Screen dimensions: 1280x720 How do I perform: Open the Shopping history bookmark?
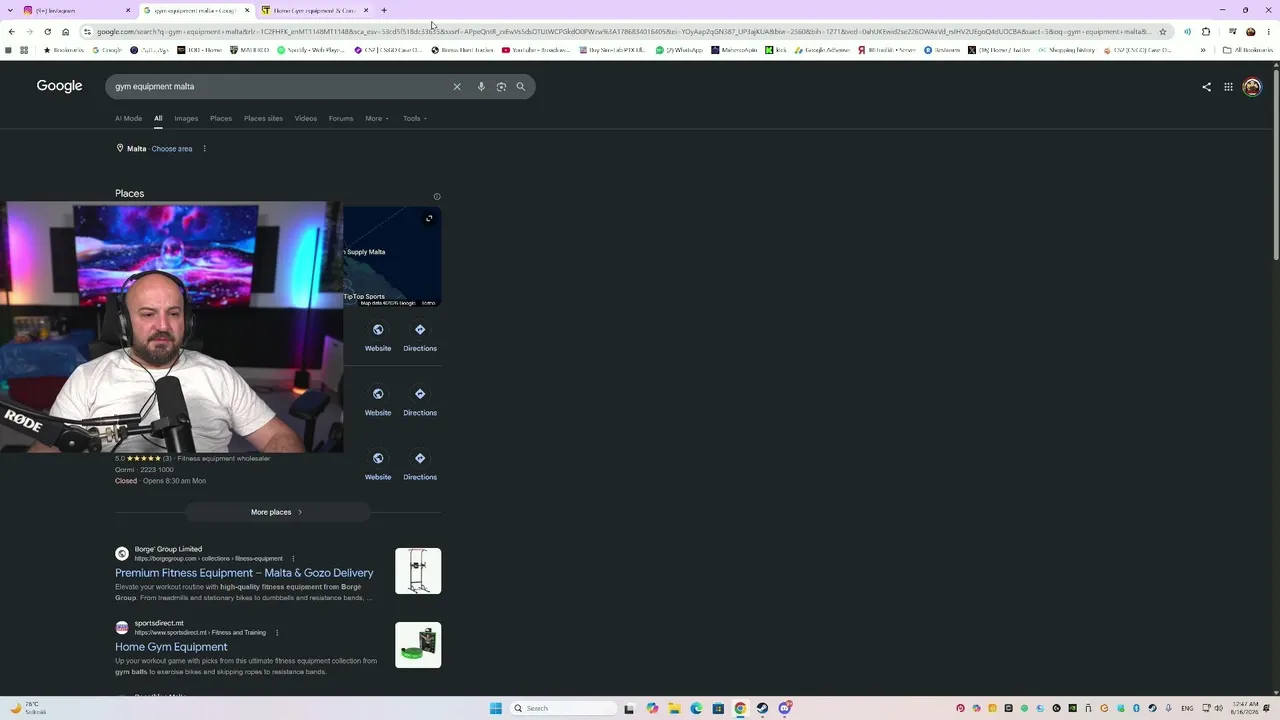click(x=1067, y=50)
